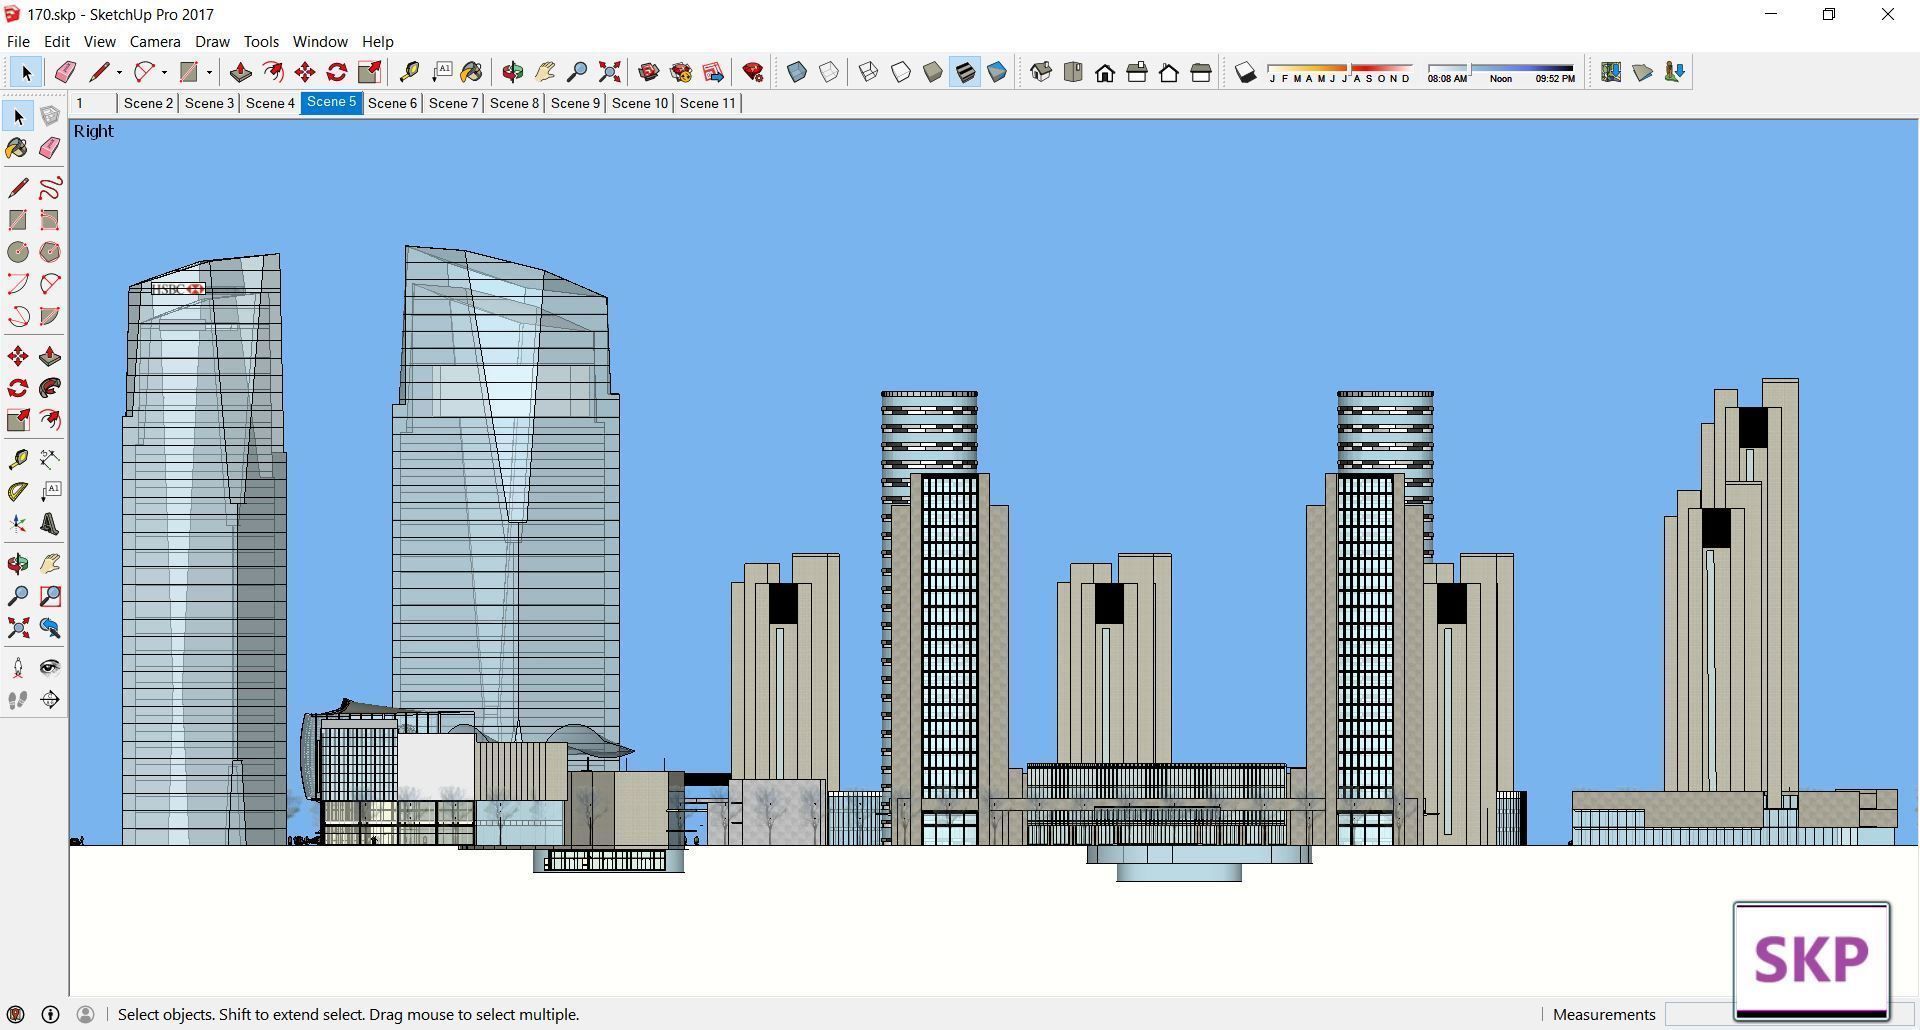1920x1030 pixels.
Task: Toggle Shaded With Textures style
Action: [965, 72]
